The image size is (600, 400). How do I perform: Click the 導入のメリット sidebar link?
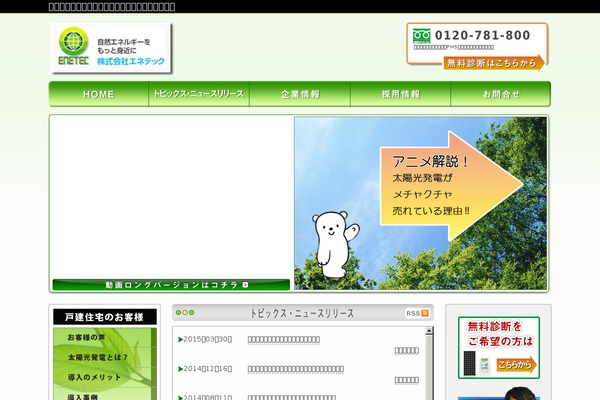point(94,377)
